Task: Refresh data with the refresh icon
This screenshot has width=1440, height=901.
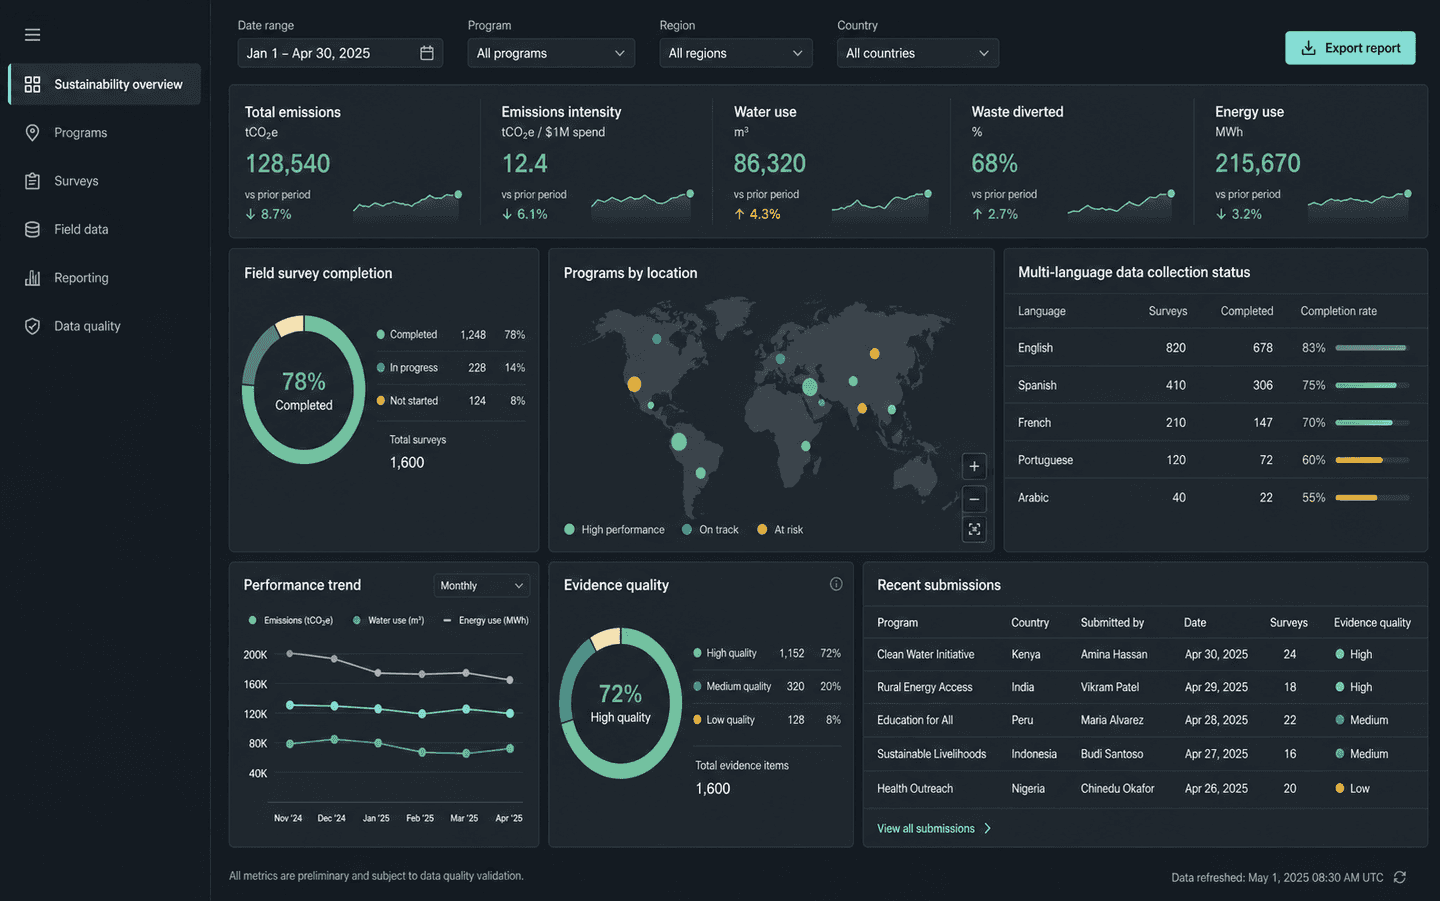Action: pos(1400,877)
